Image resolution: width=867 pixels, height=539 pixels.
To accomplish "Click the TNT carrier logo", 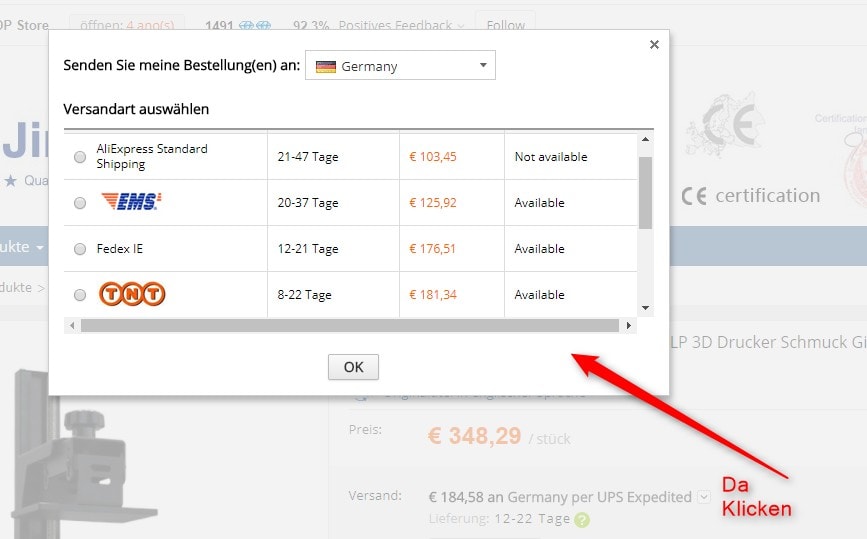I will point(131,295).
